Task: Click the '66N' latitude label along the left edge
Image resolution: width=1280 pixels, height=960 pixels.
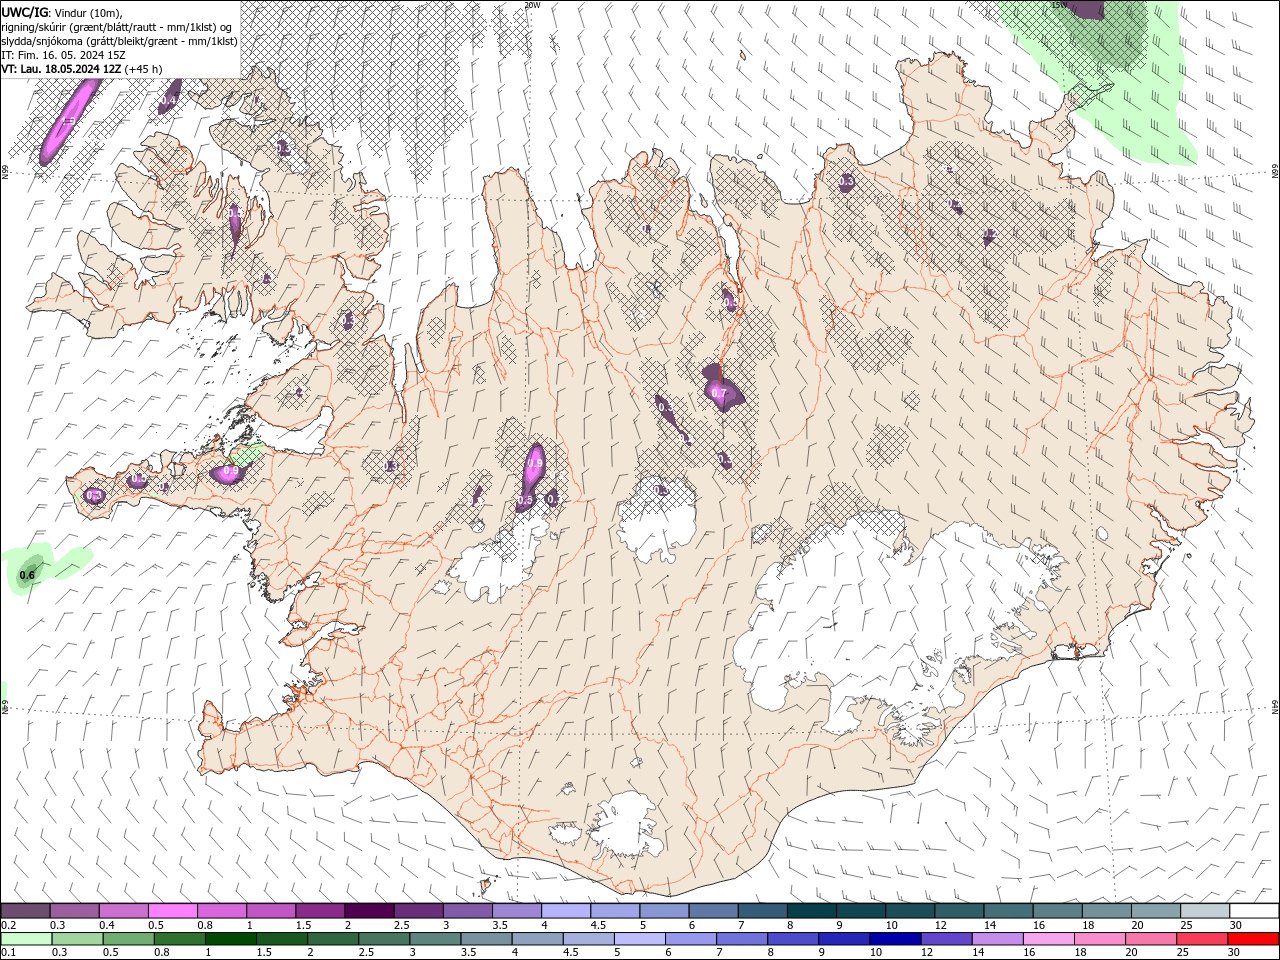Action: coord(5,173)
